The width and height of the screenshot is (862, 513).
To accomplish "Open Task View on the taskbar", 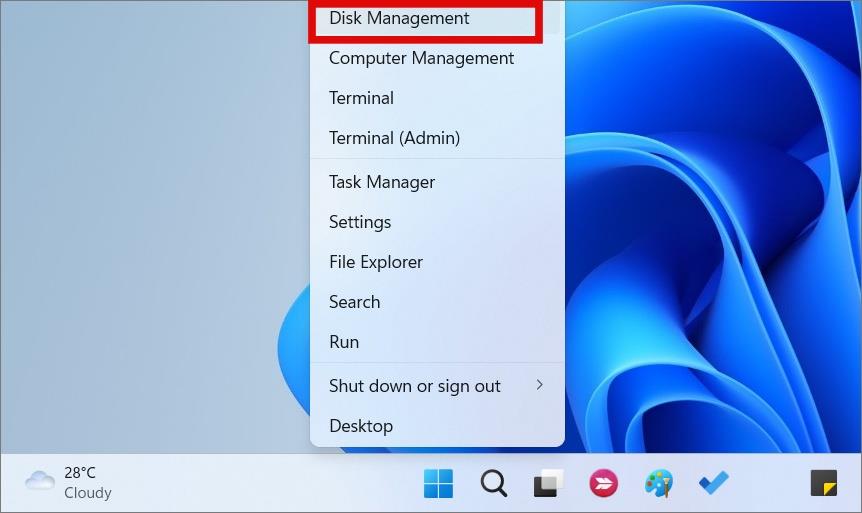I will pos(549,483).
